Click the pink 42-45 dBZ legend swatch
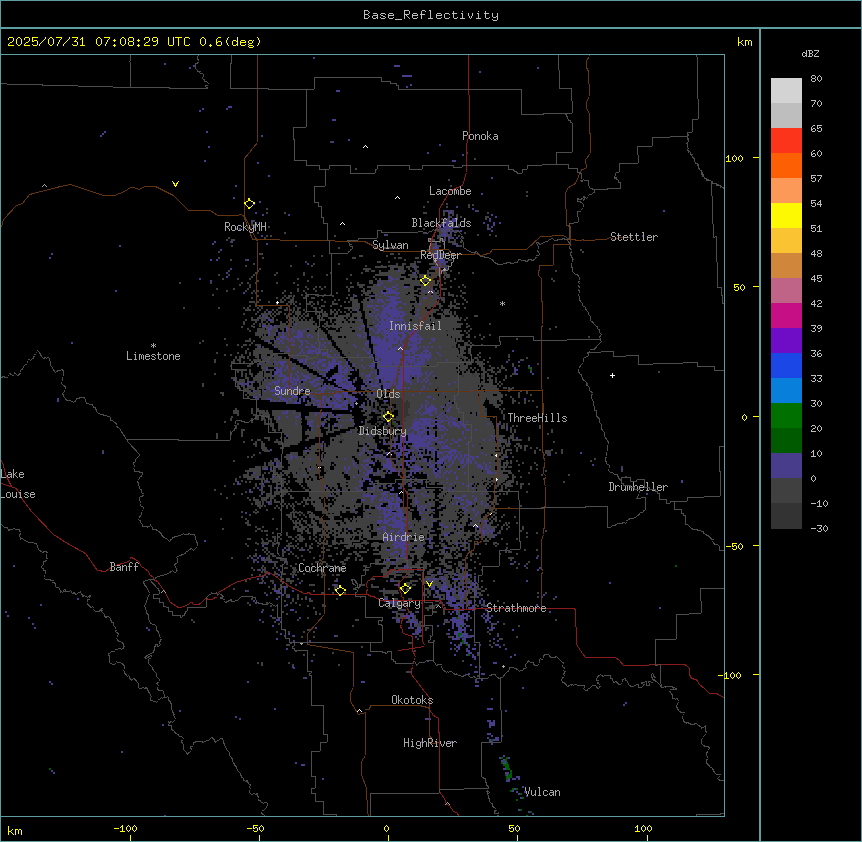862x842 pixels. pyautogui.click(x=786, y=291)
